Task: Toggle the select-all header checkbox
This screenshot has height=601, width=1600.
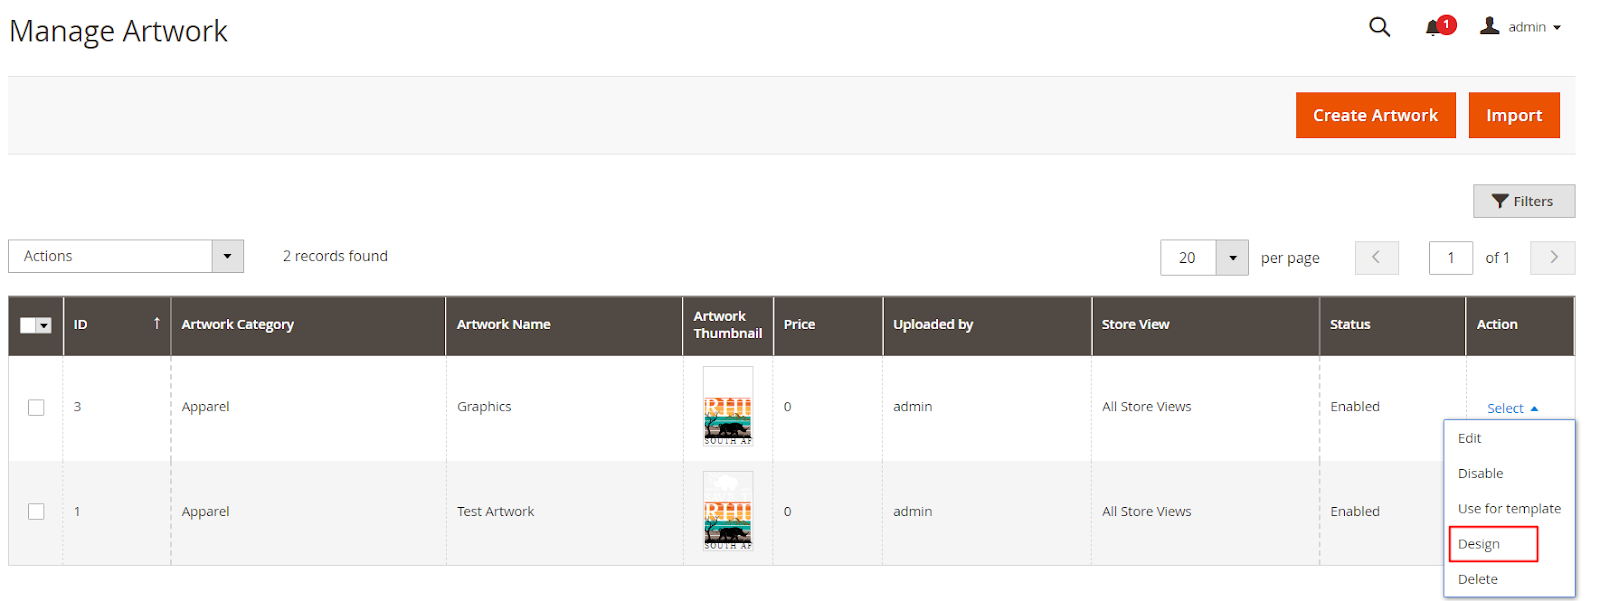Action: coord(29,325)
